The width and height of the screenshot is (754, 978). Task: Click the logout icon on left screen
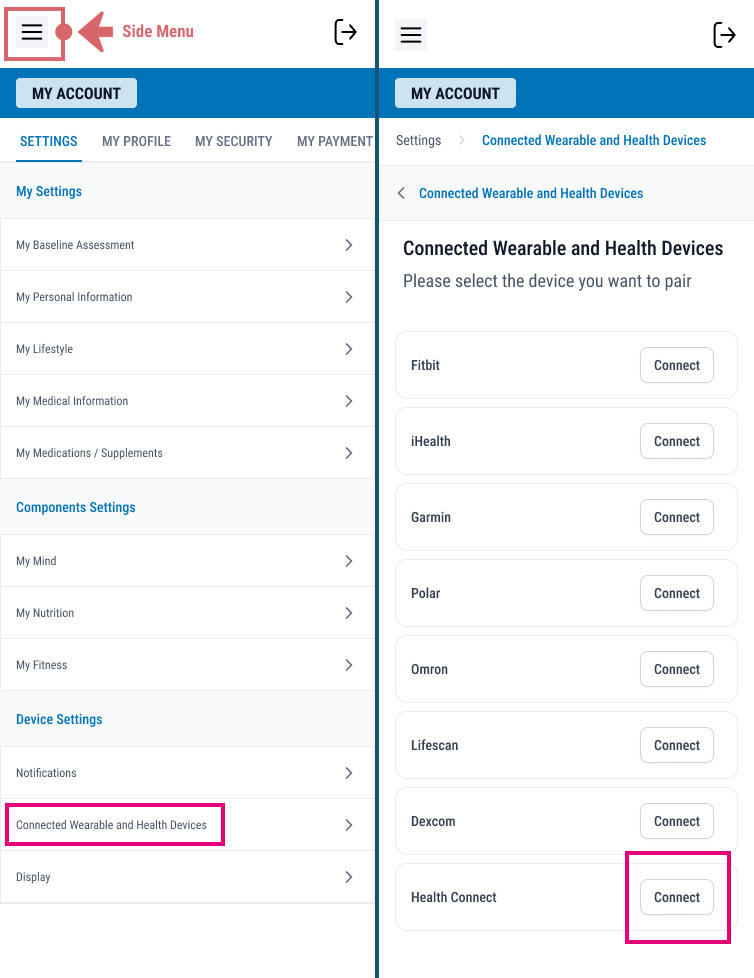pyautogui.click(x=345, y=32)
